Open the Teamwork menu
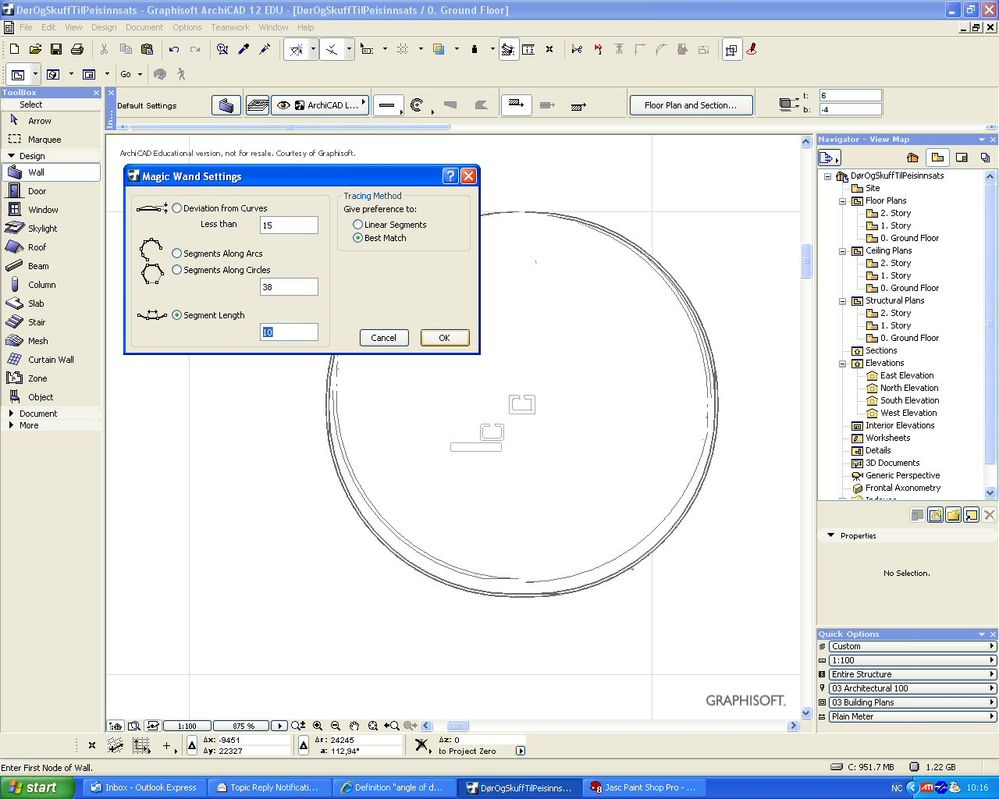Image resolution: width=999 pixels, height=799 pixels. point(230,27)
